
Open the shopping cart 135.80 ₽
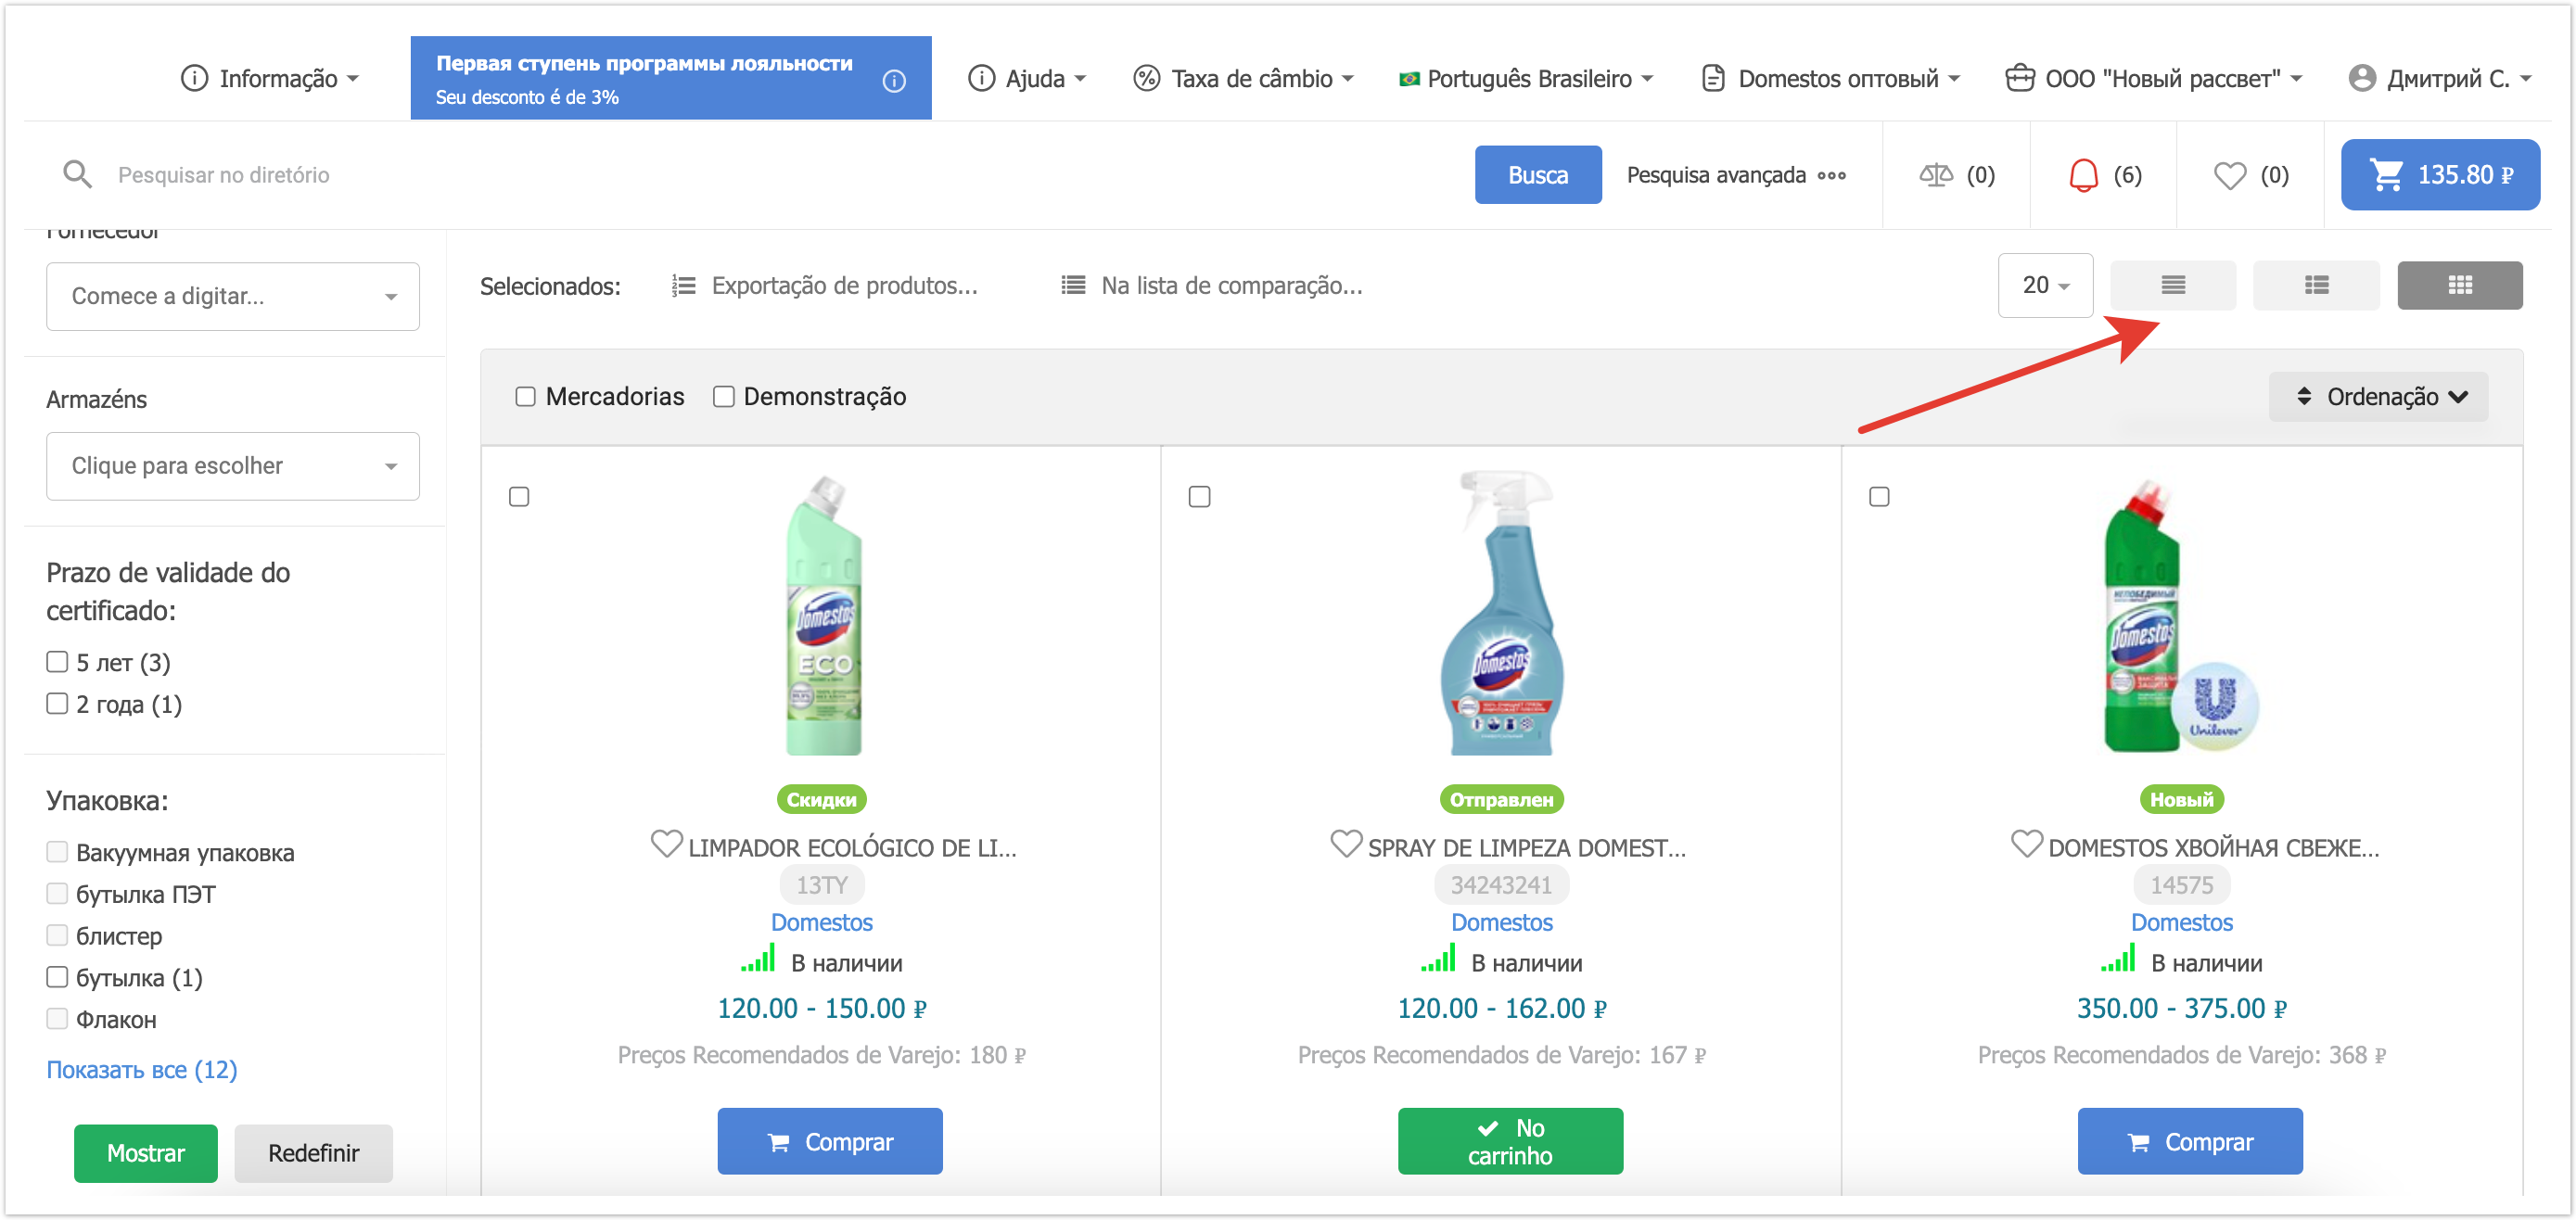(x=2439, y=175)
